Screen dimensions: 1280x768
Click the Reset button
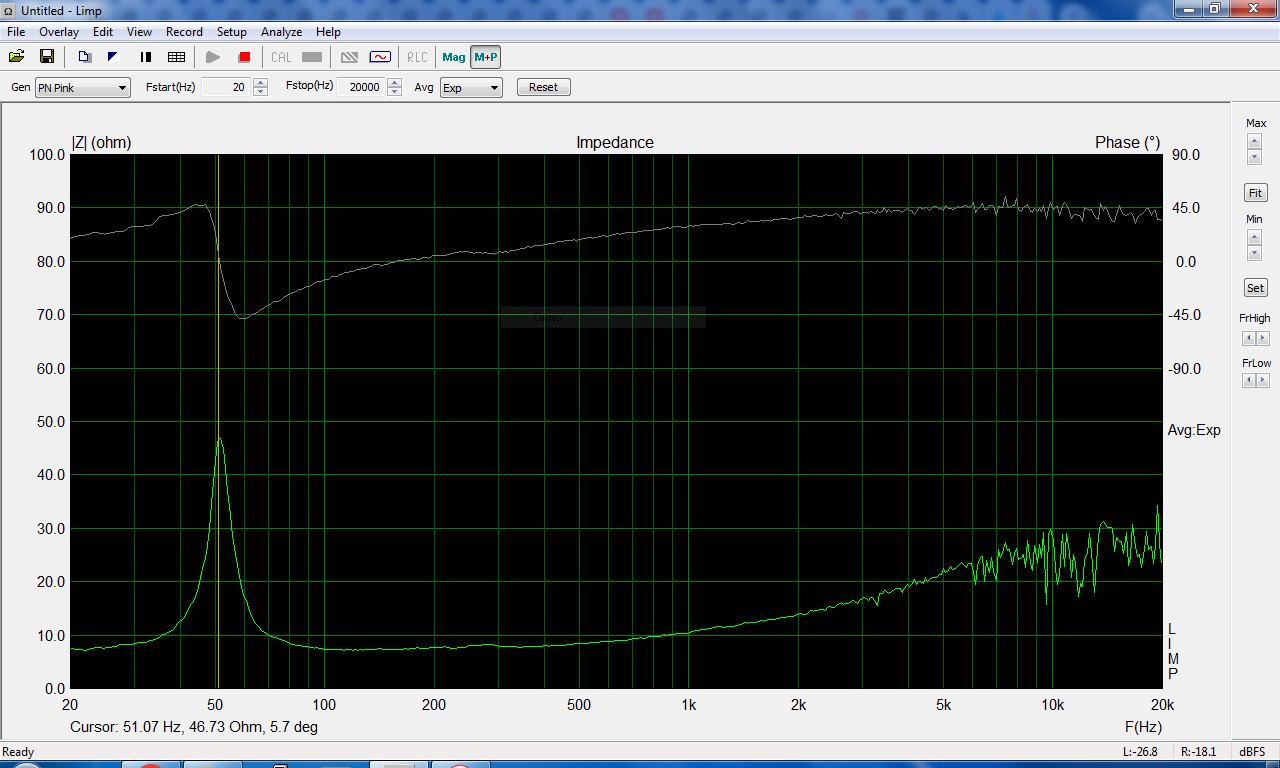click(x=544, y=87)
